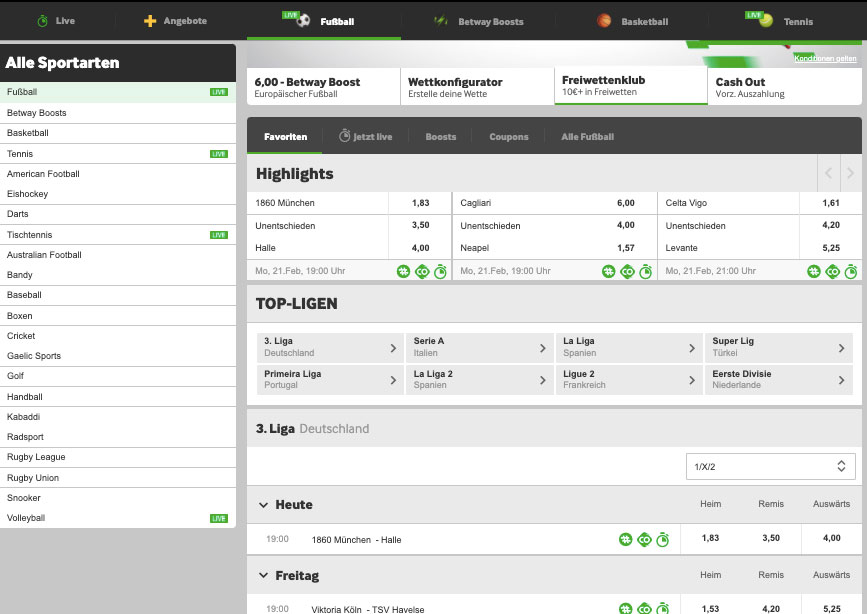This screenshot has height=614, width=867.
Task: Open La Liga 2 Spanien league tile
Action: (x=479, y=380)
